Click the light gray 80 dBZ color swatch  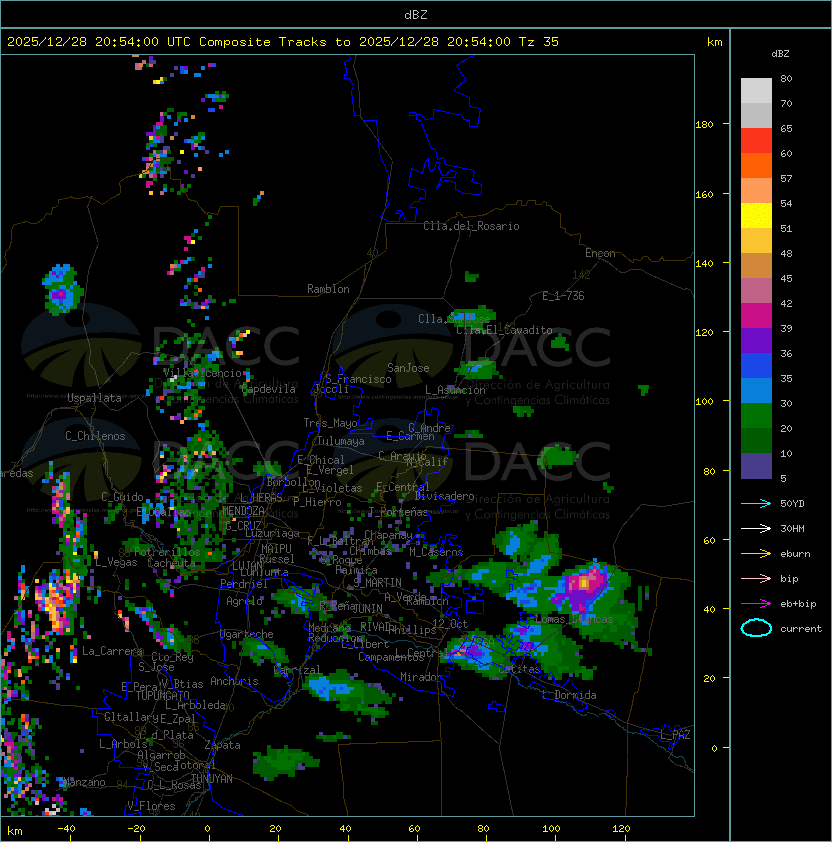tap(756, 90)
